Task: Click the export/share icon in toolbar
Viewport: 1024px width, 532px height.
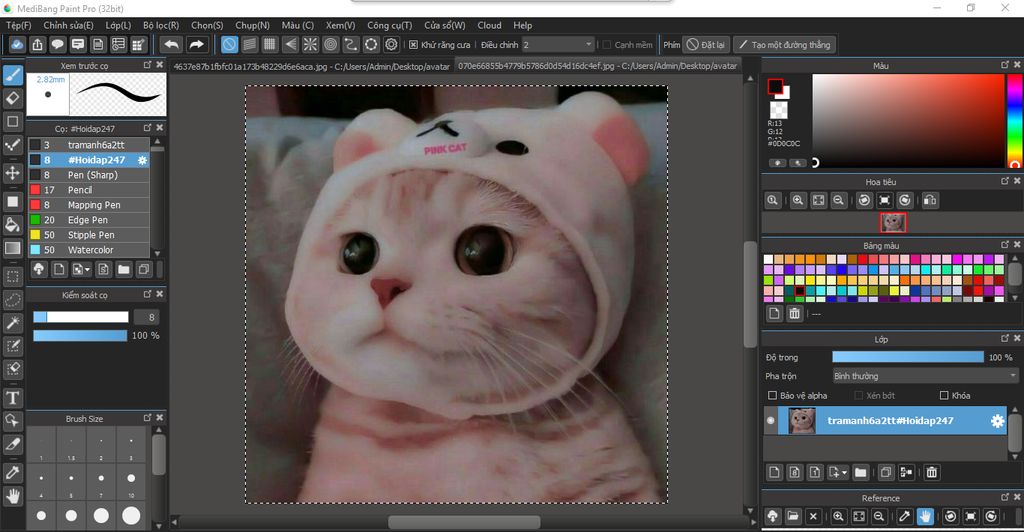Action: pyautogui.click(x=37, y=44)
